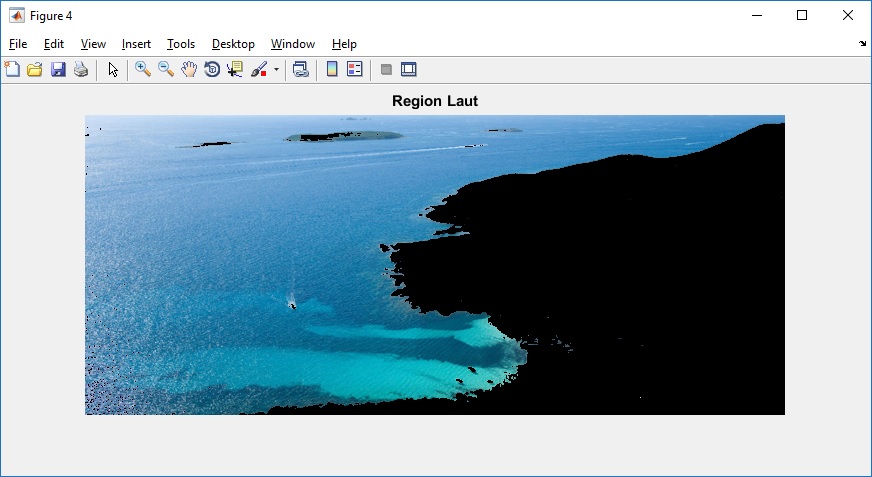Open a file with the folder icon

35,69
